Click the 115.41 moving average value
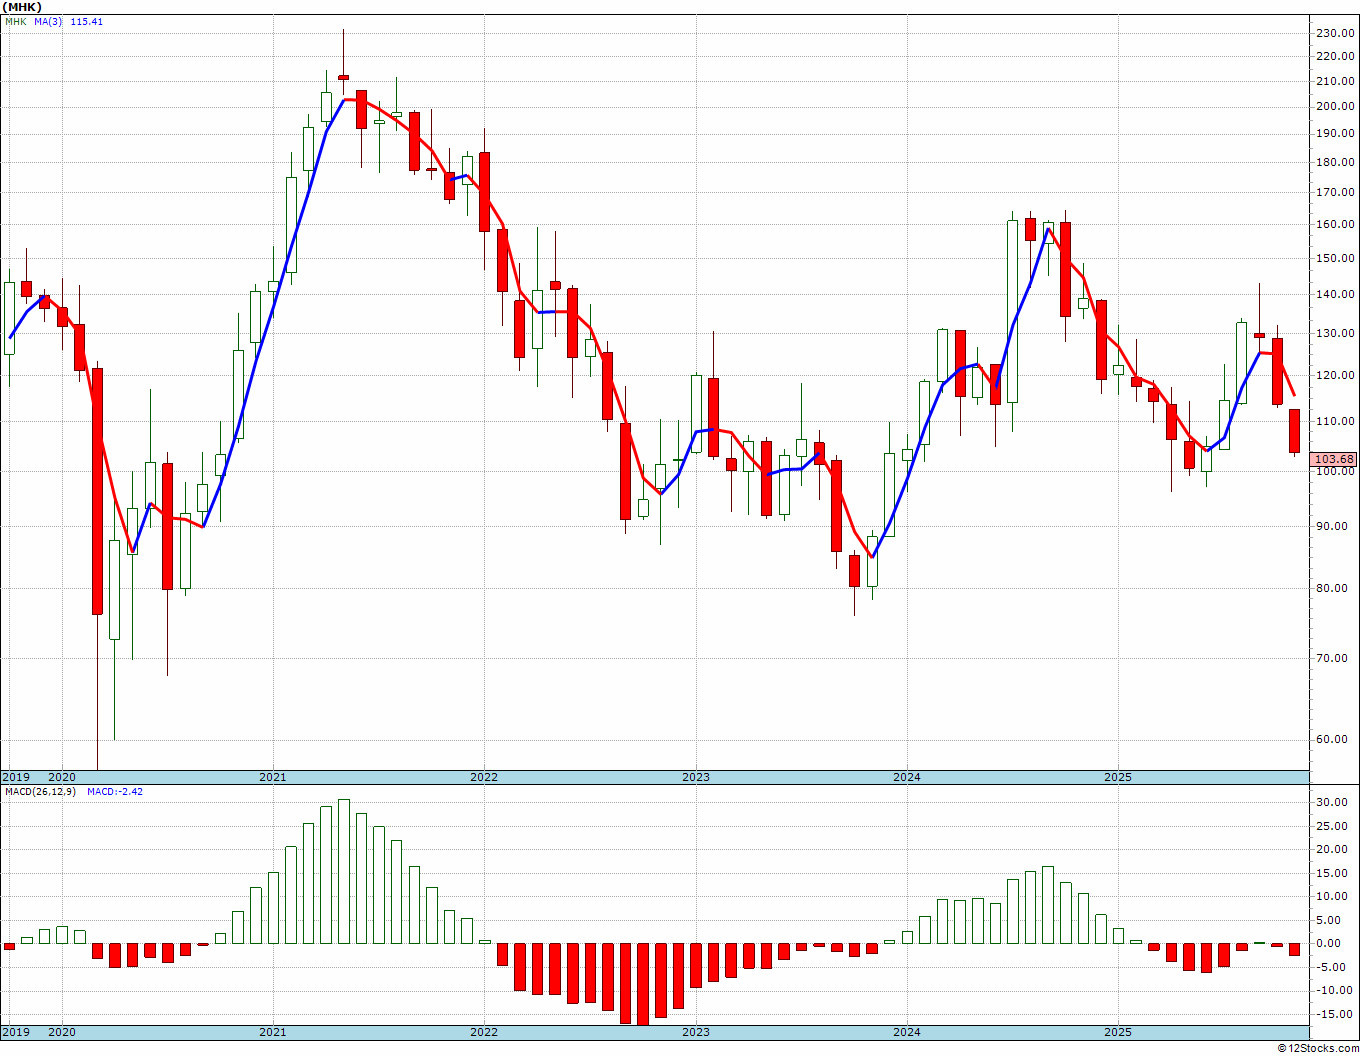The image size is (1360, 1056). pyautogui.click(x=86, y=21)
